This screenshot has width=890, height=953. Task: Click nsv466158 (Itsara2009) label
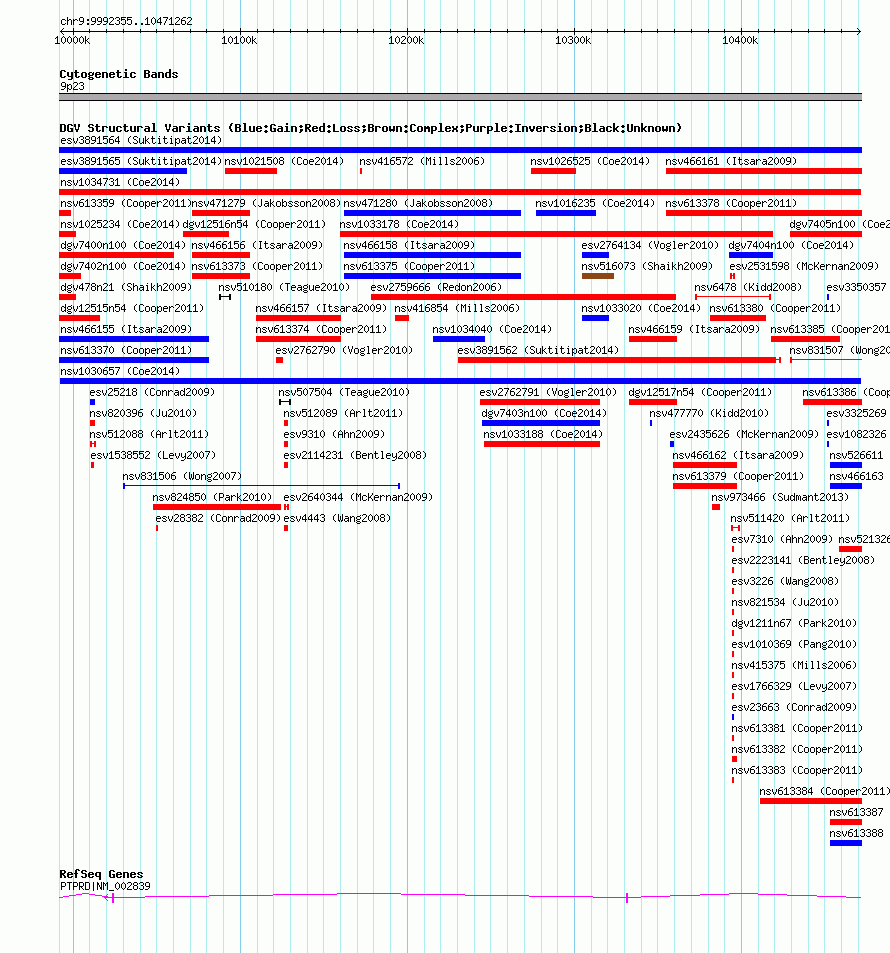click(409, 245)
